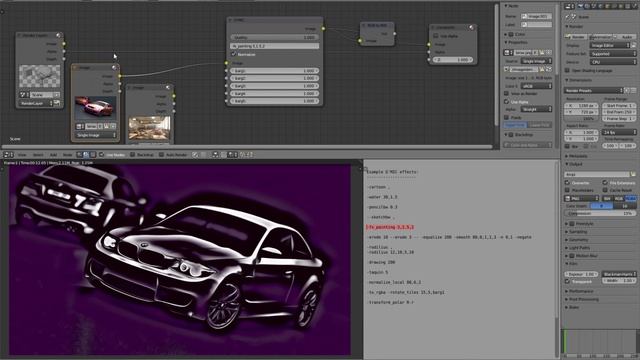Click the Render button in Render panel
640x360 pixels.
tap(576, 37)
